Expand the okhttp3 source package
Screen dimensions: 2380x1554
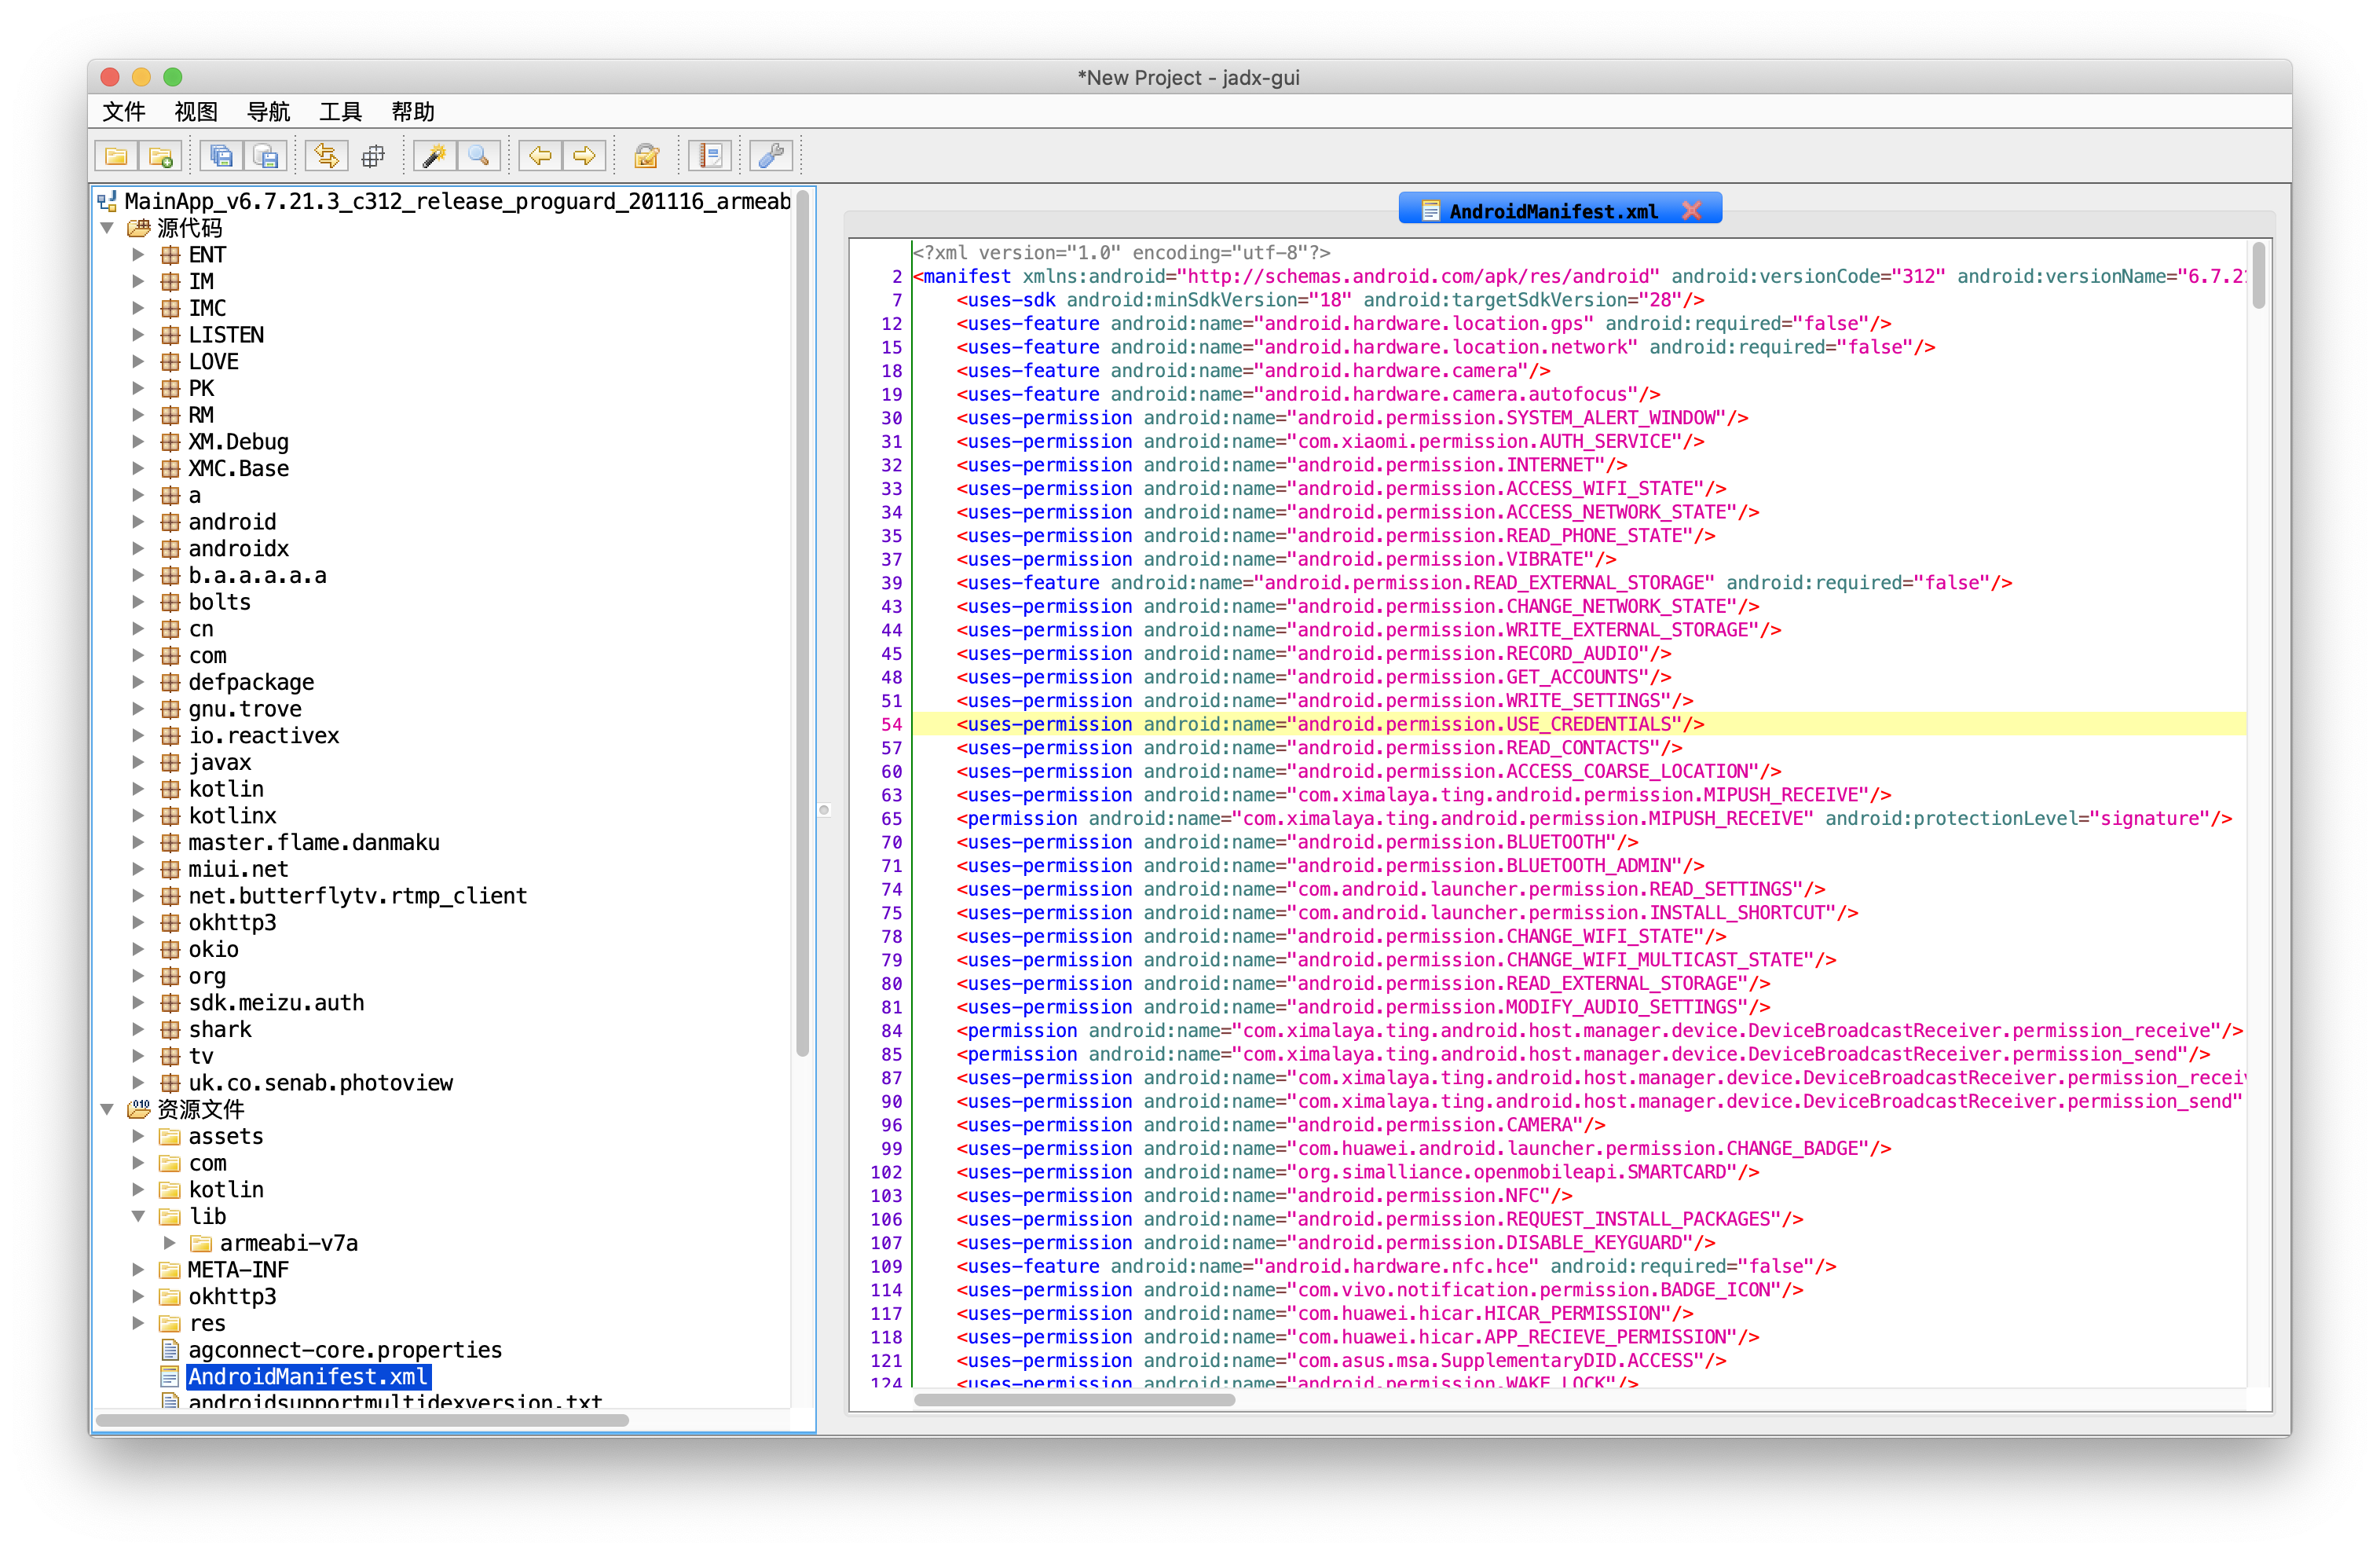coord(139,922)
